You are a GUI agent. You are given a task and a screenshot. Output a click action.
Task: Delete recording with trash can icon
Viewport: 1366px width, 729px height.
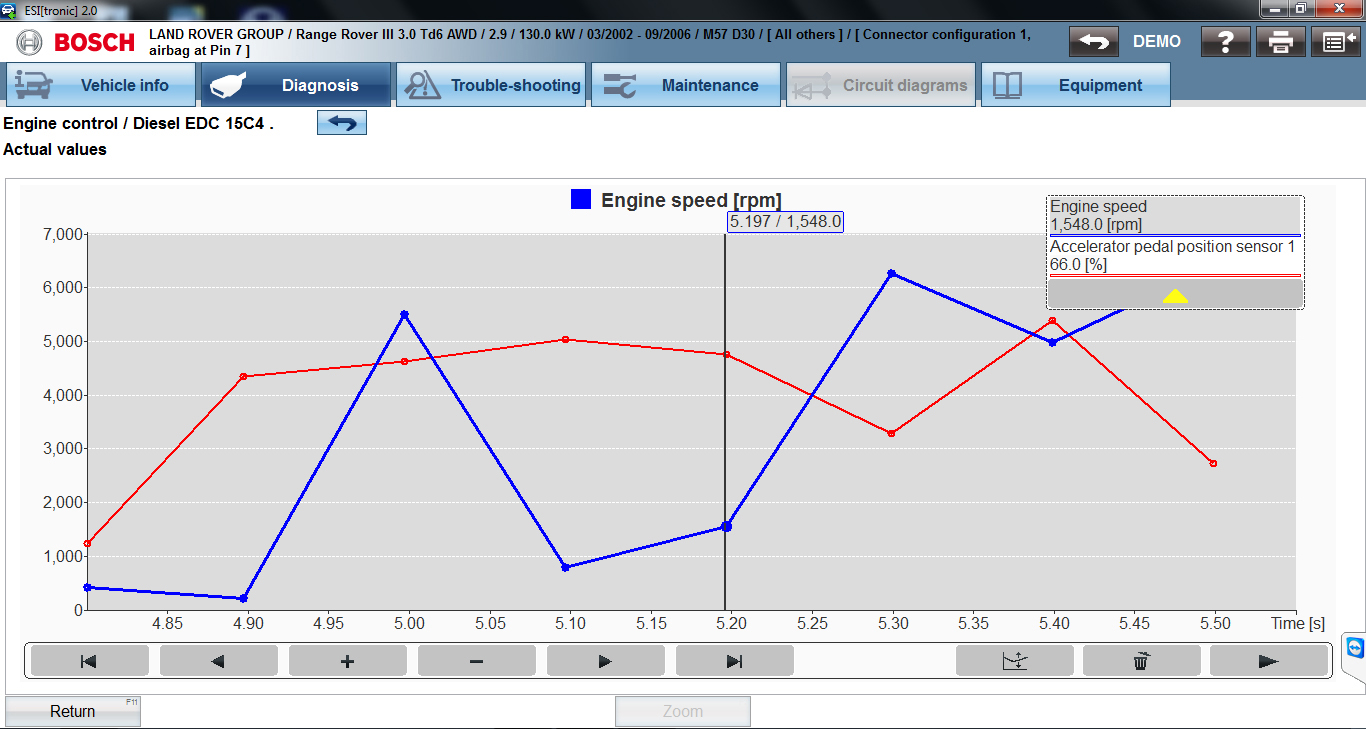[x=1141, y=661]
